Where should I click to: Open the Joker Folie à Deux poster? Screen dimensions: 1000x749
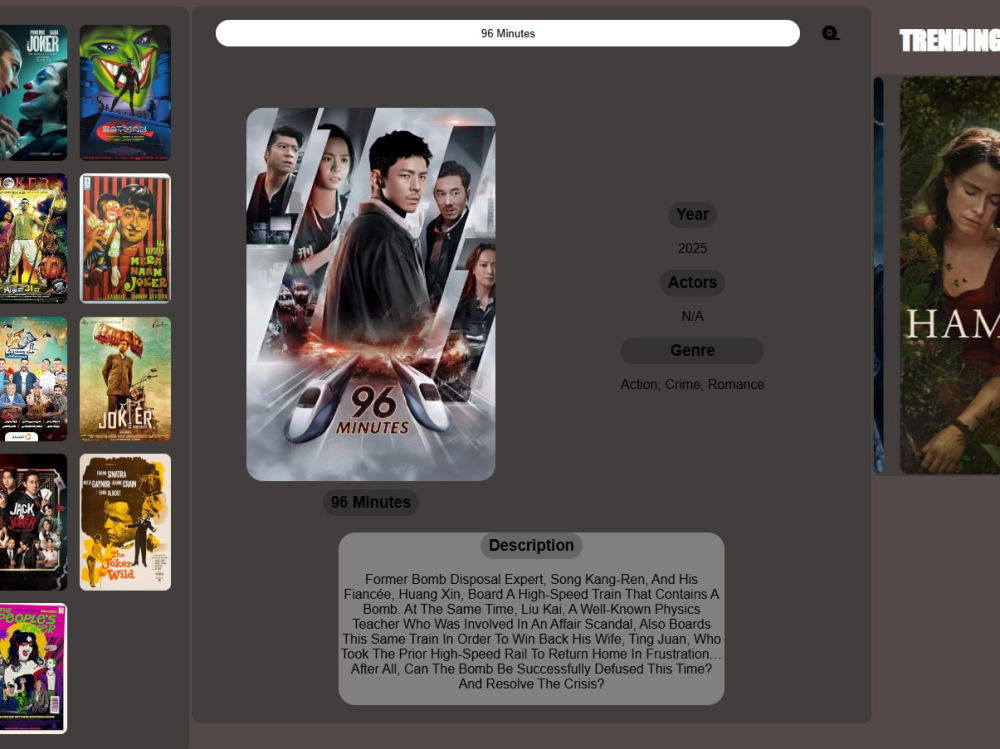(33, 93)
